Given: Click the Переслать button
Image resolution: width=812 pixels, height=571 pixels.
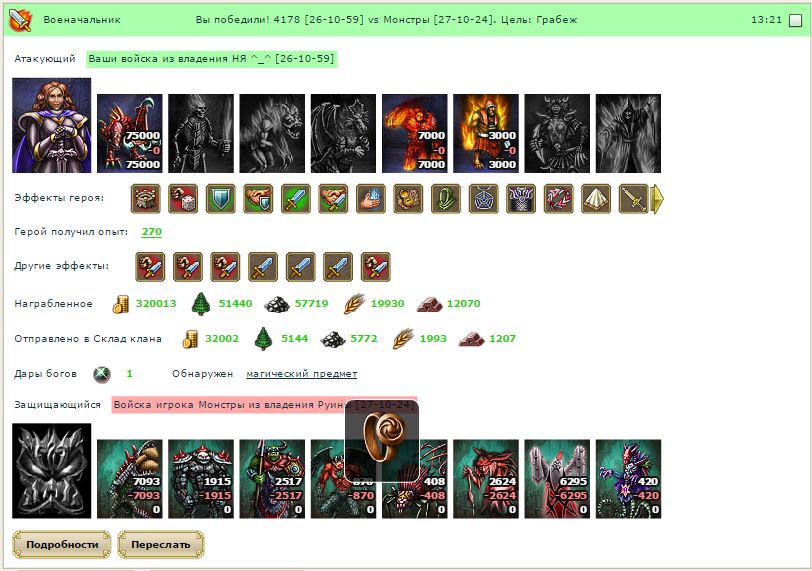Looking at the screenshot, I should [161, 545].
